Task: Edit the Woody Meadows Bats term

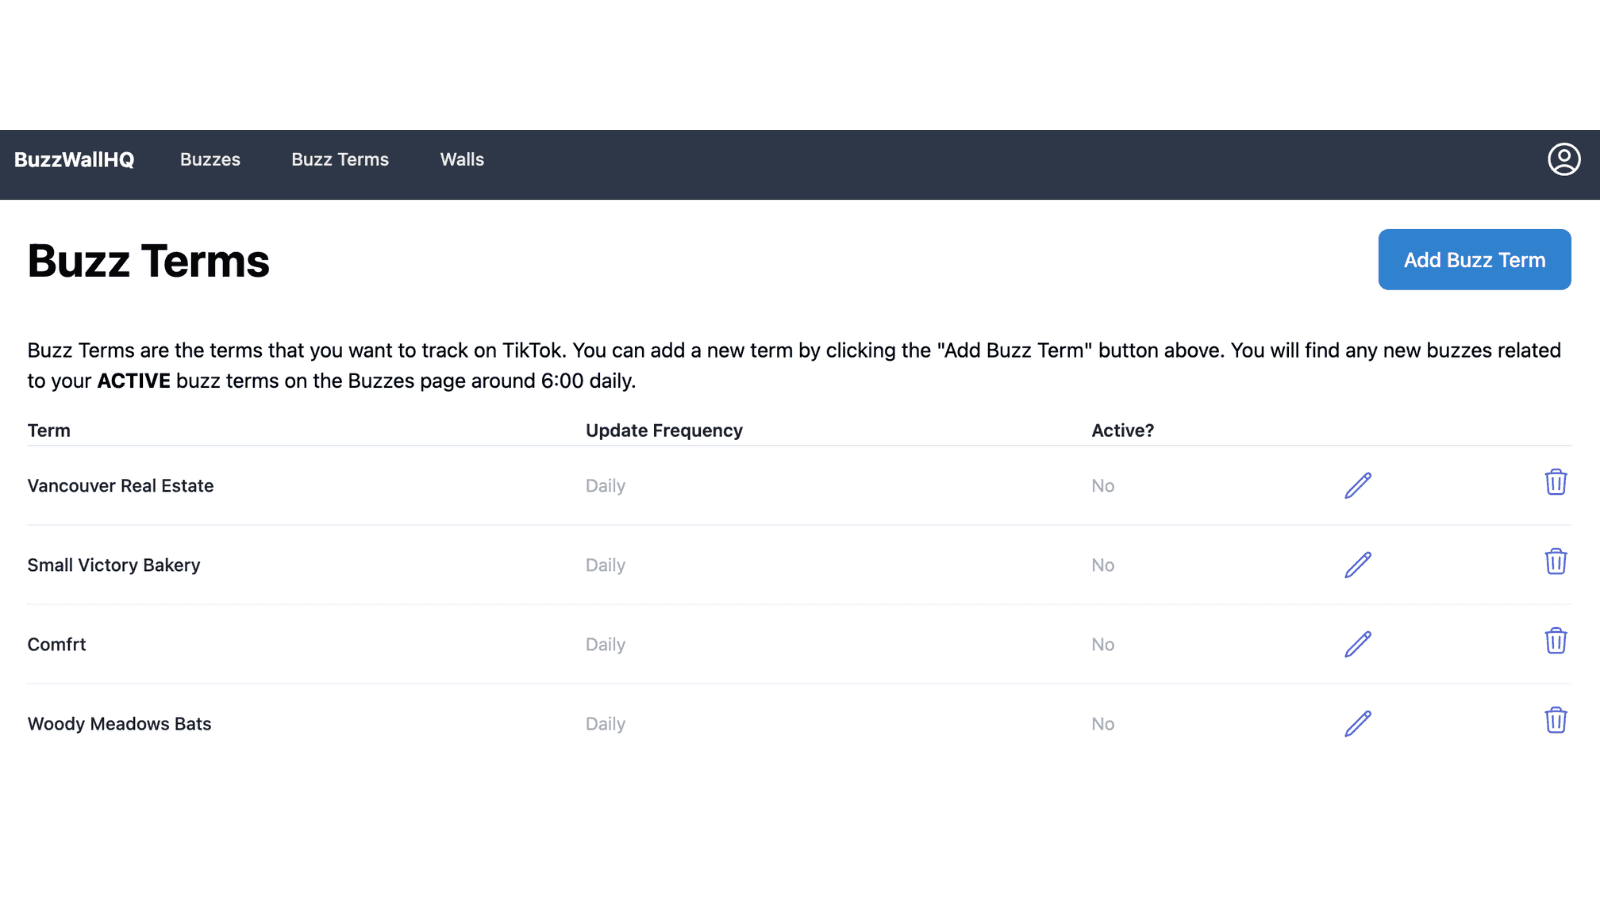Action: point(1357,723)
